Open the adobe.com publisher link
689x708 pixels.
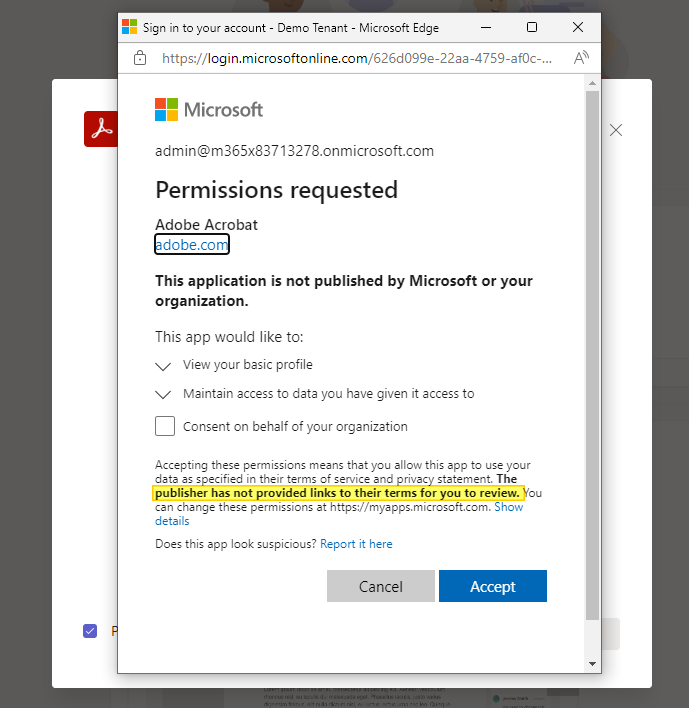pyautogui.click(x=192, y=244)
